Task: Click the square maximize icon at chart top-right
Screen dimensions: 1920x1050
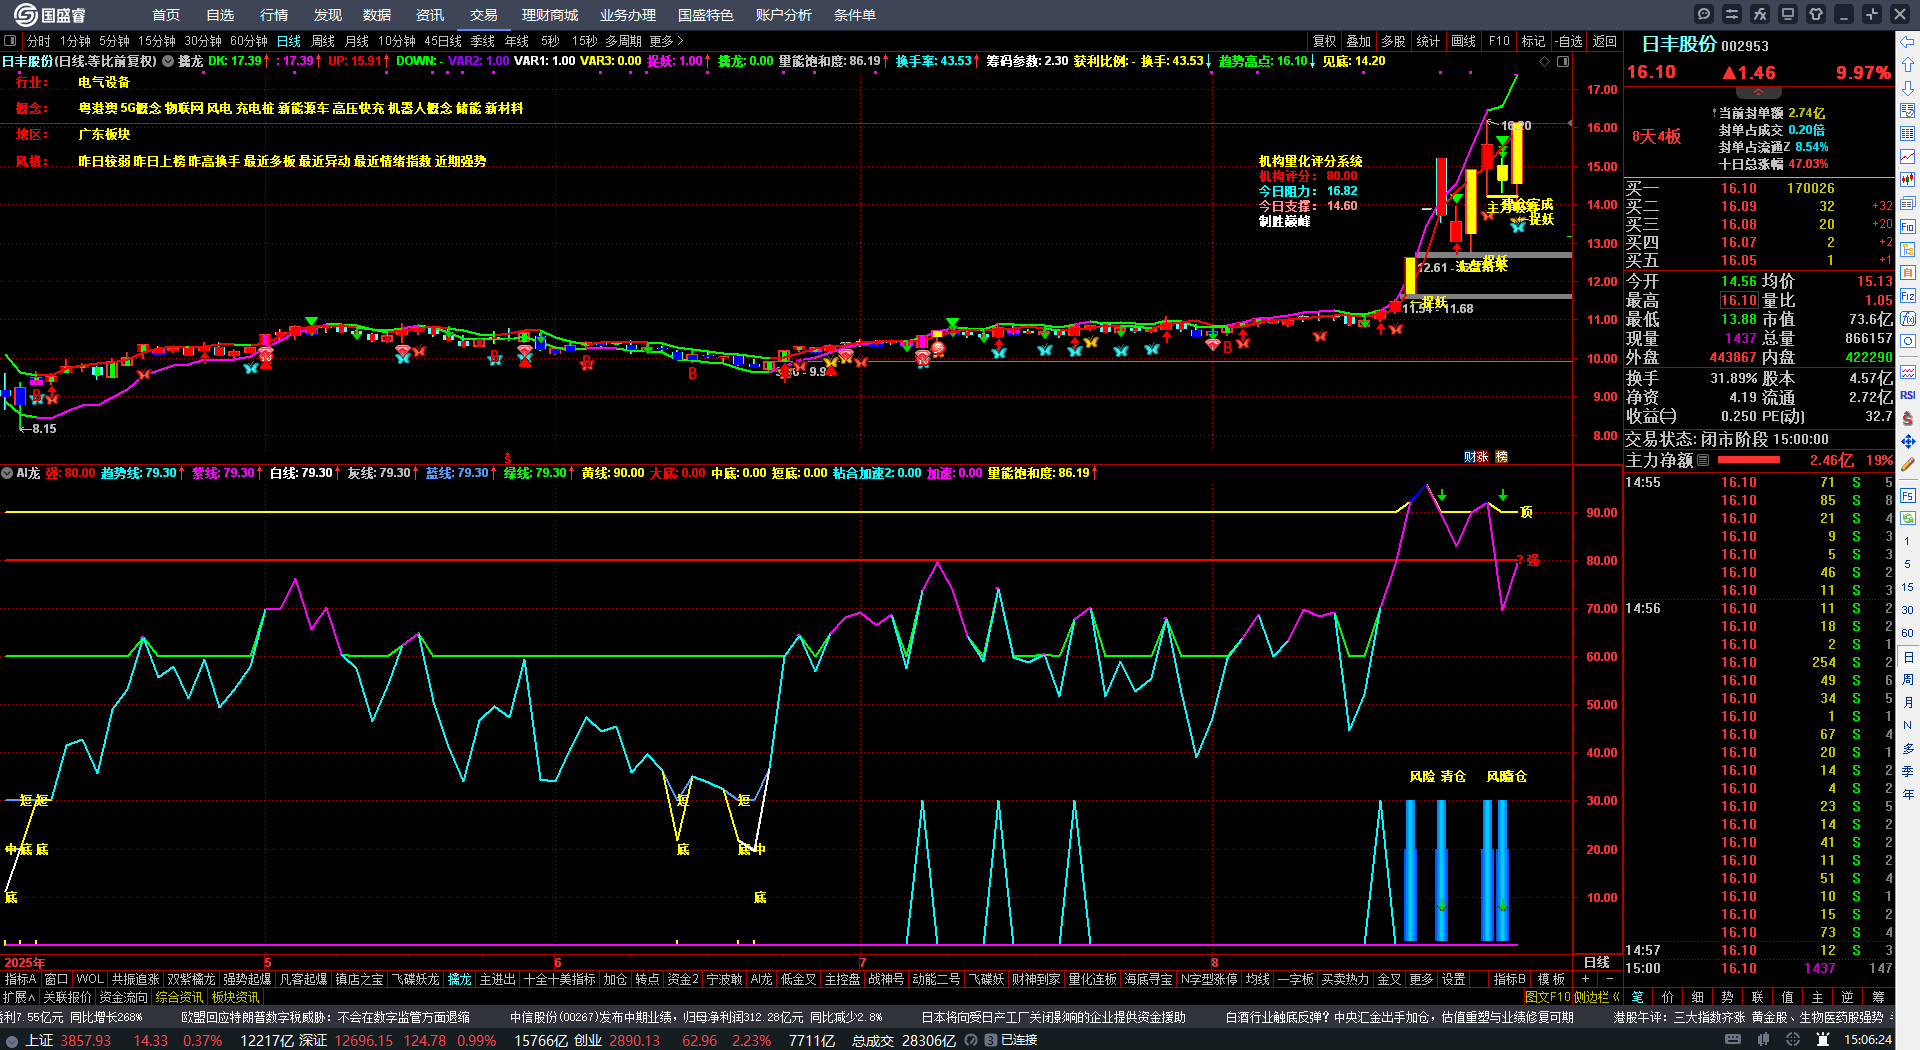Action: 1563,61
